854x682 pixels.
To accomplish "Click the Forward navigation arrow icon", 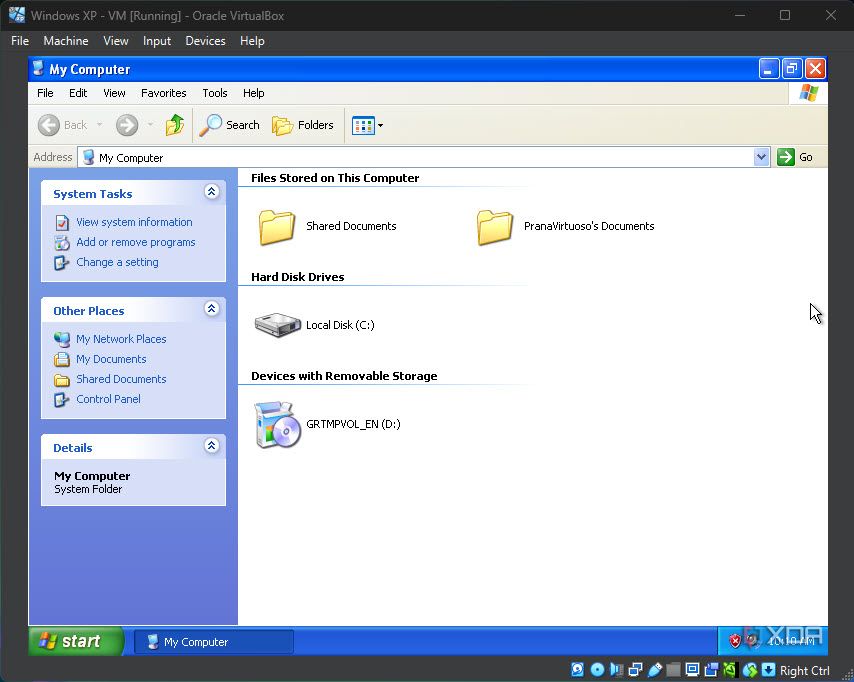I will tap(127, 125).
